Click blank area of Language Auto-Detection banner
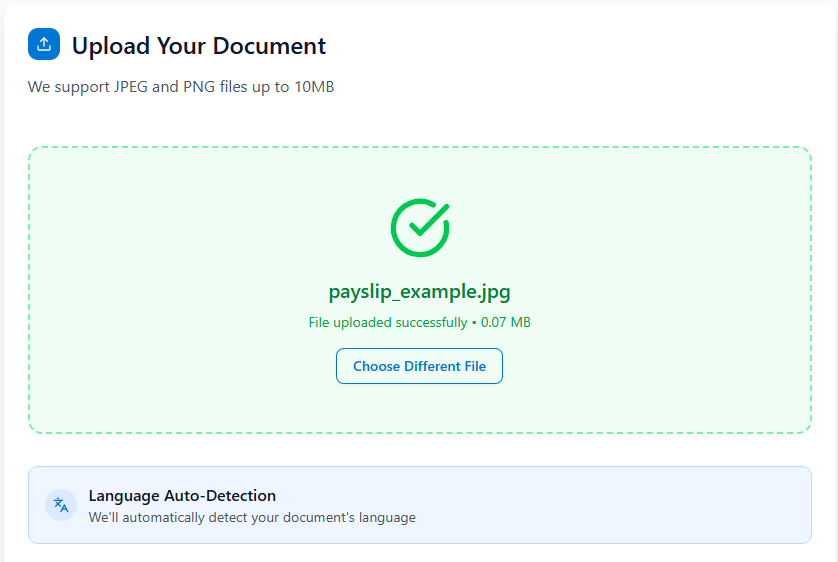838x562 pixels. pyautogui.click(x=620, y=505)
